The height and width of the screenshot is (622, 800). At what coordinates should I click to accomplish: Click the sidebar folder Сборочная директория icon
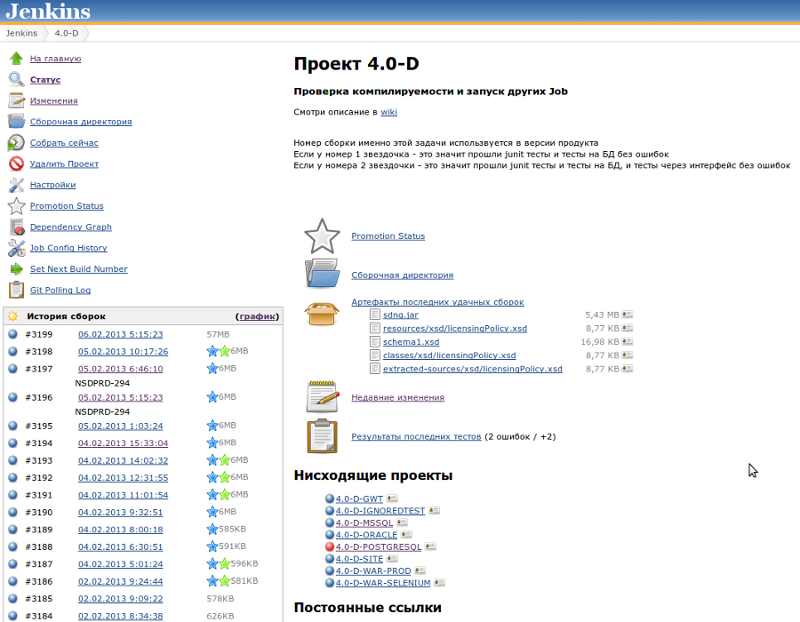[x=16, y=121]
